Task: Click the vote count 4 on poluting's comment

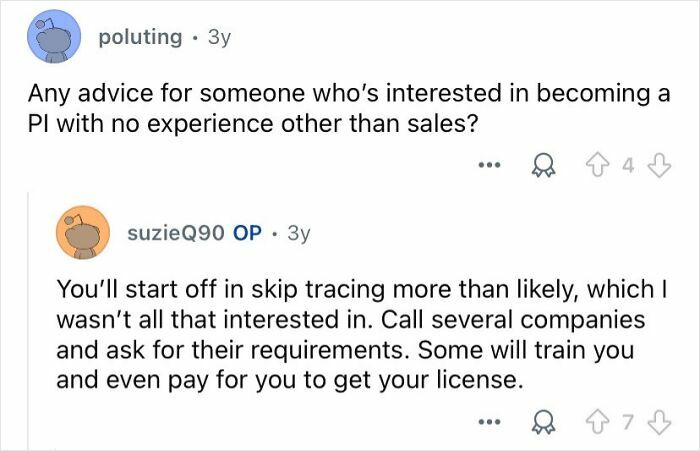Action: click(629, 166)
